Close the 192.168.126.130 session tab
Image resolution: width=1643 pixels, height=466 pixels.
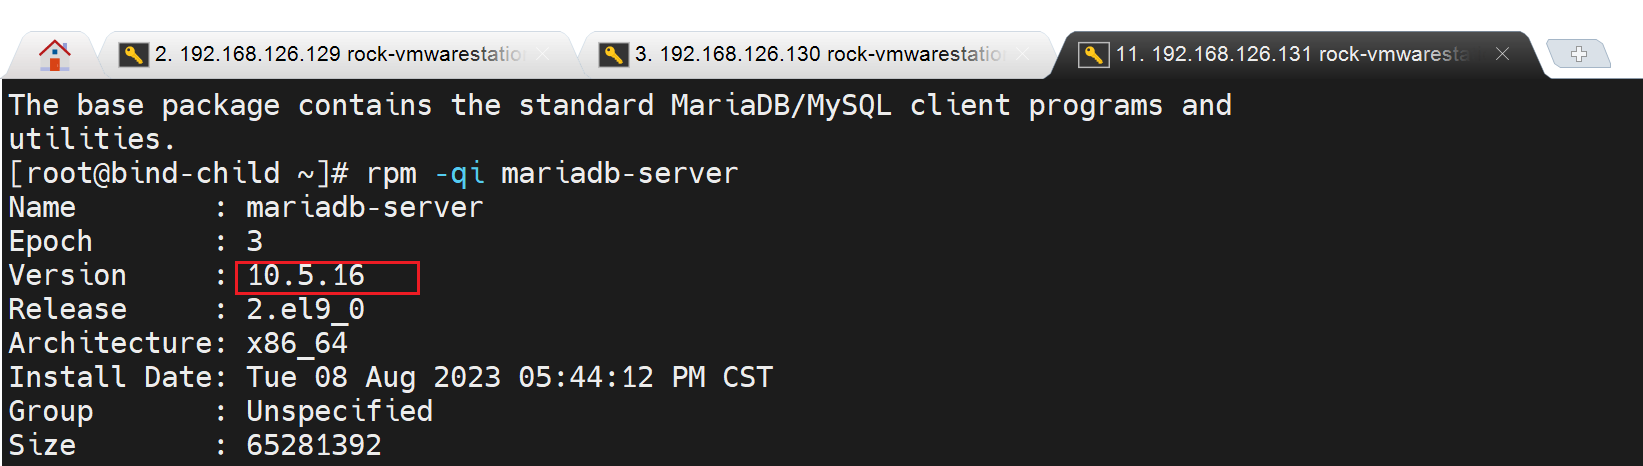[x=1023, y=54]
